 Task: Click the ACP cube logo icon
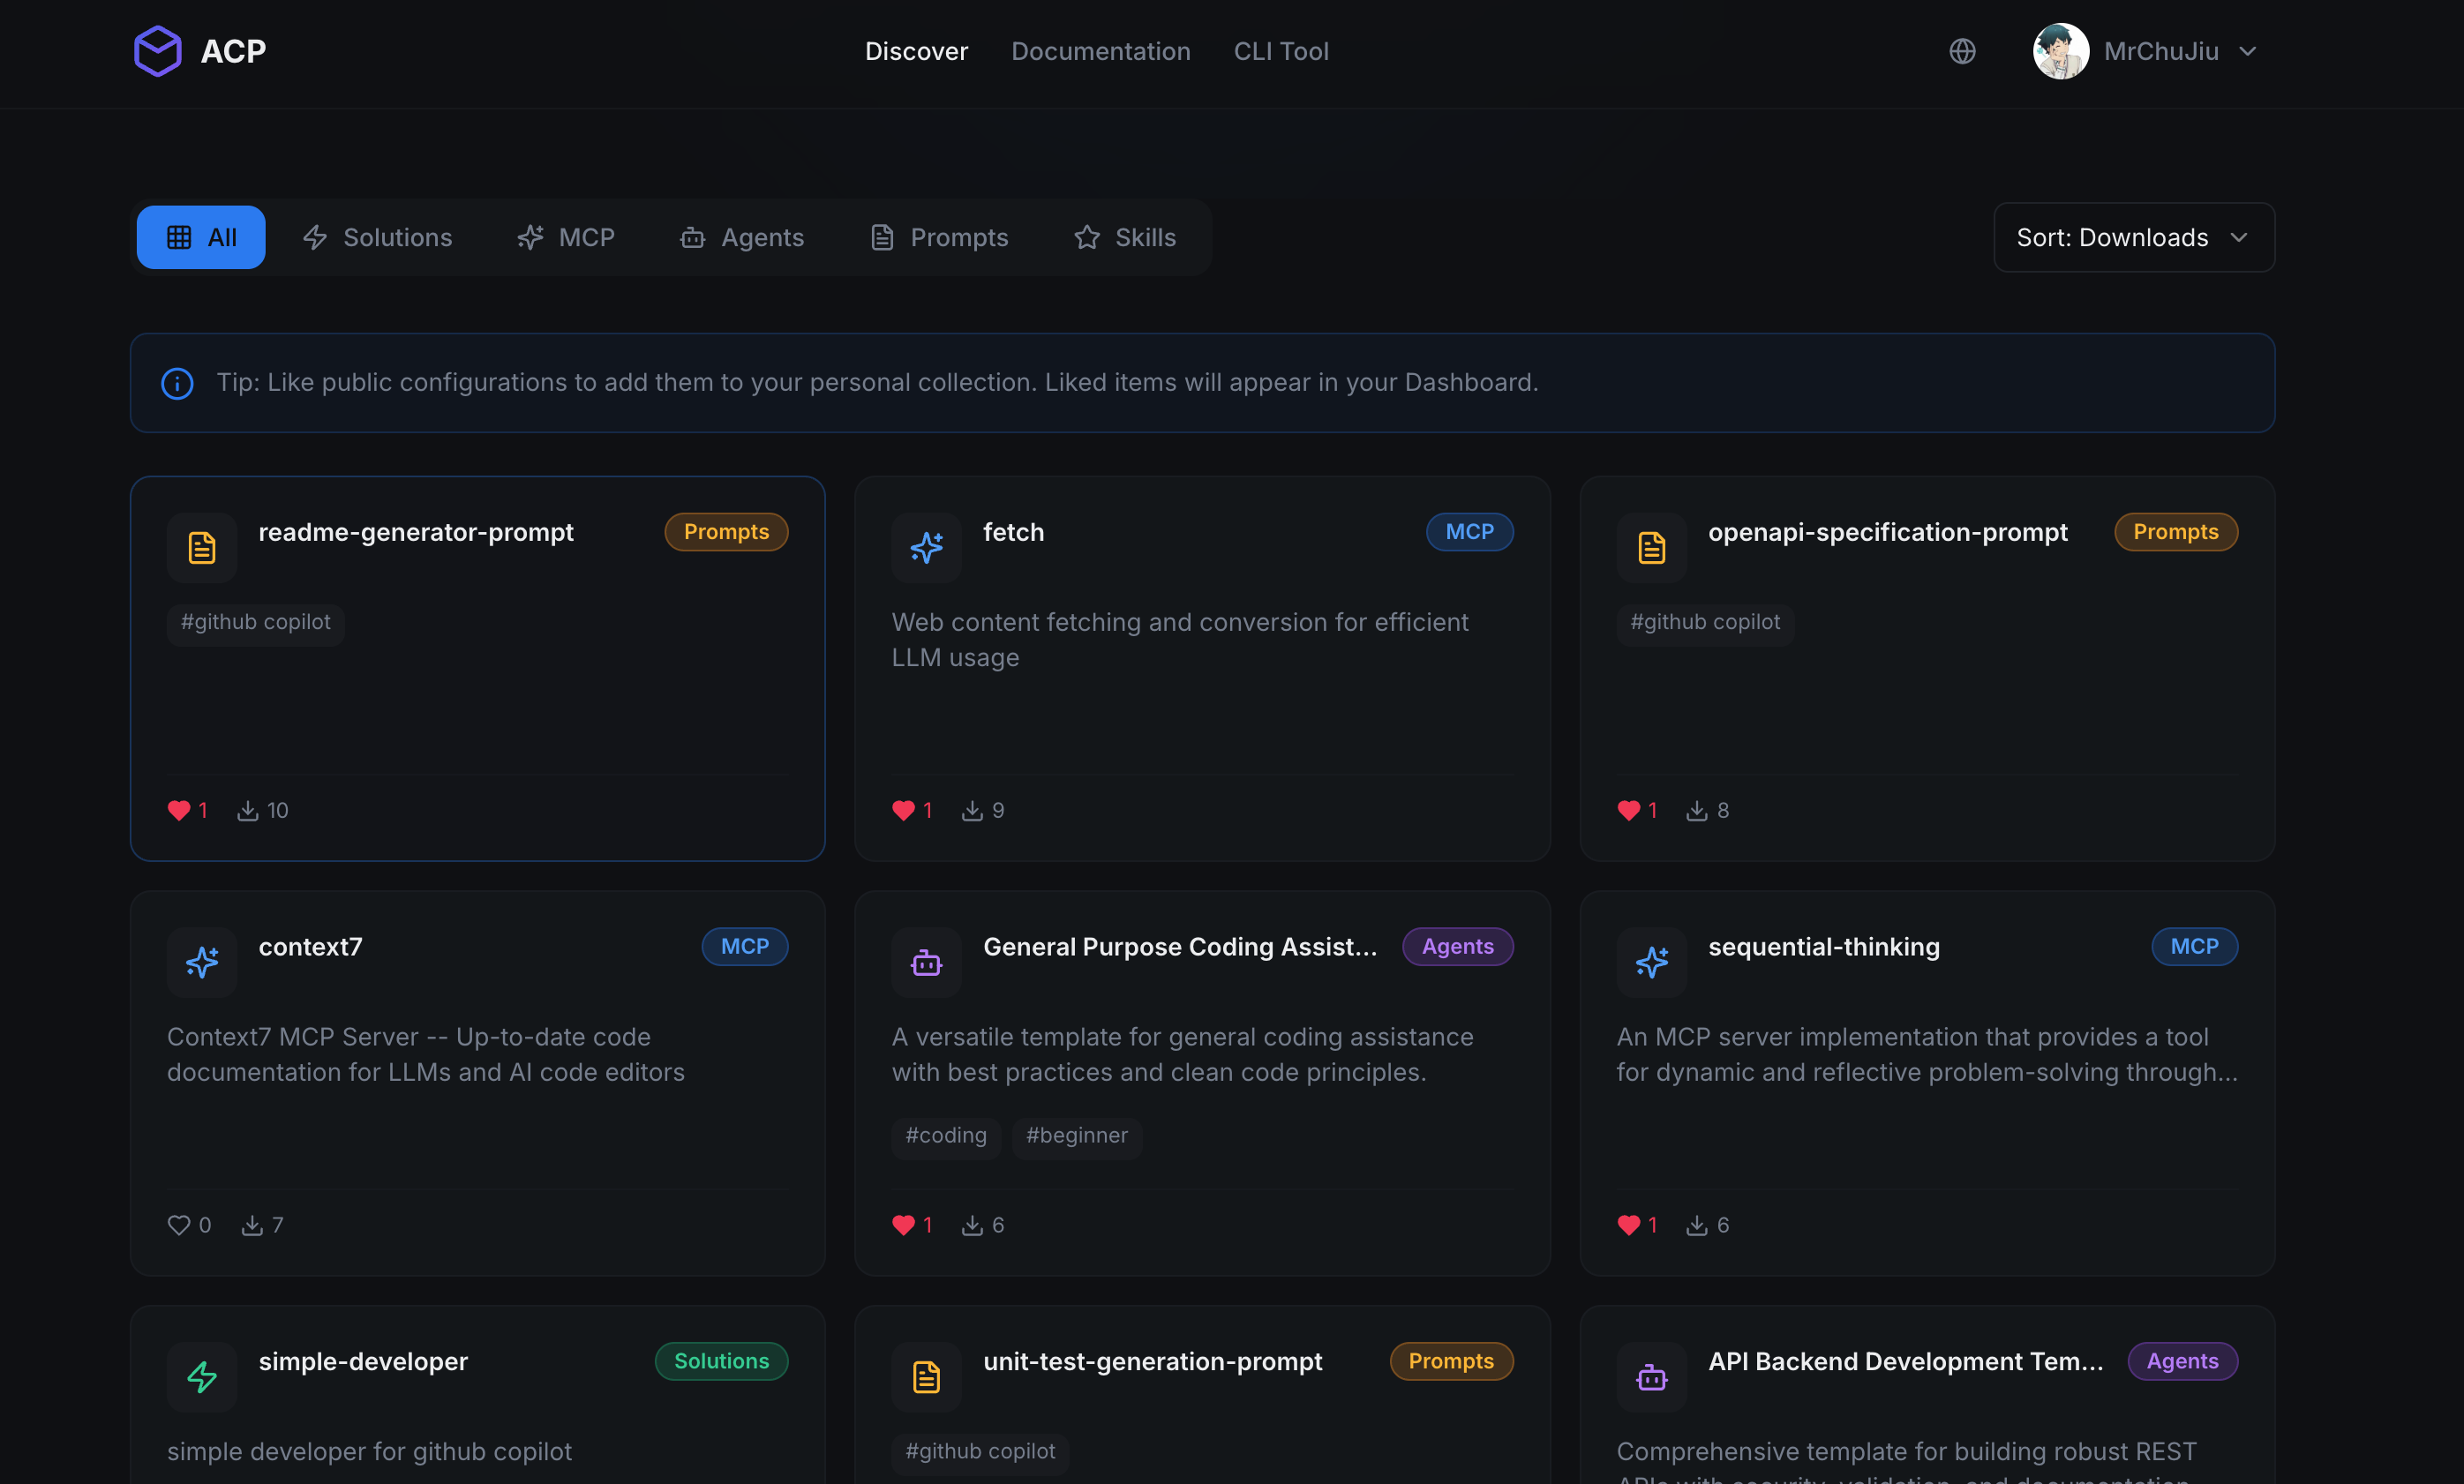[158, 51]
